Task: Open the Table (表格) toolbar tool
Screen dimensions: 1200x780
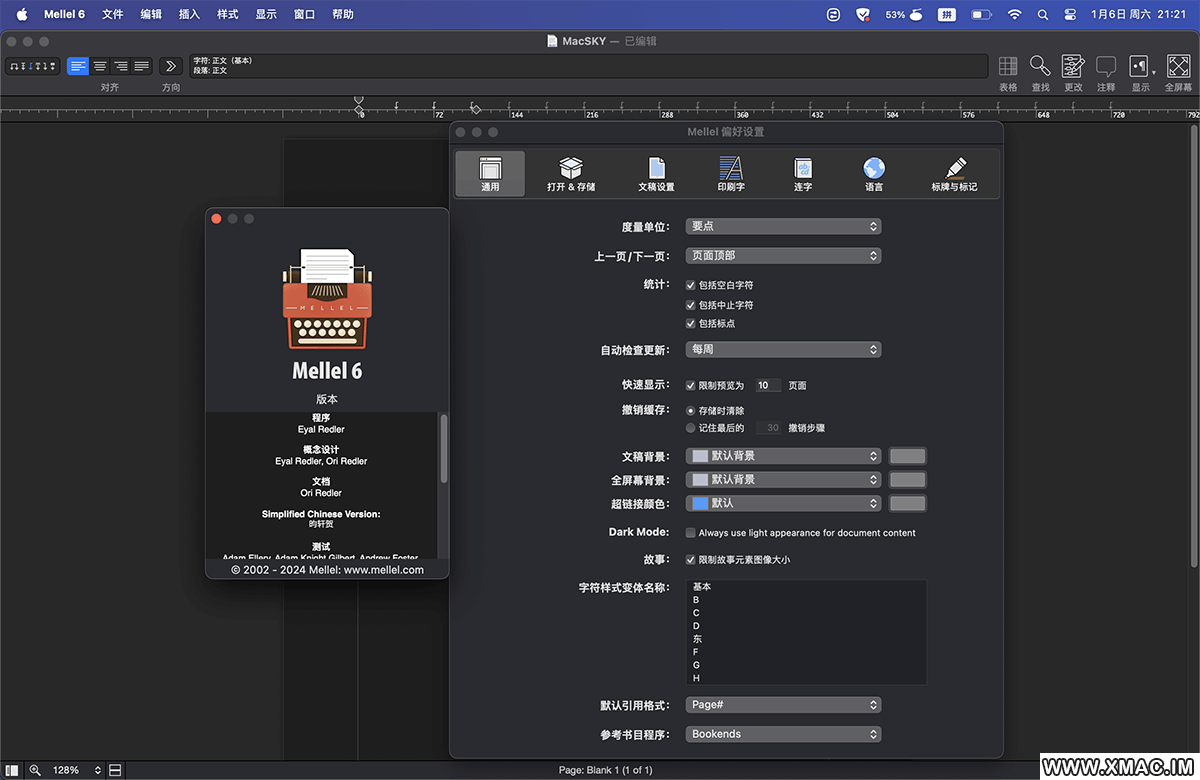Action: click(x=1008, y=66)
